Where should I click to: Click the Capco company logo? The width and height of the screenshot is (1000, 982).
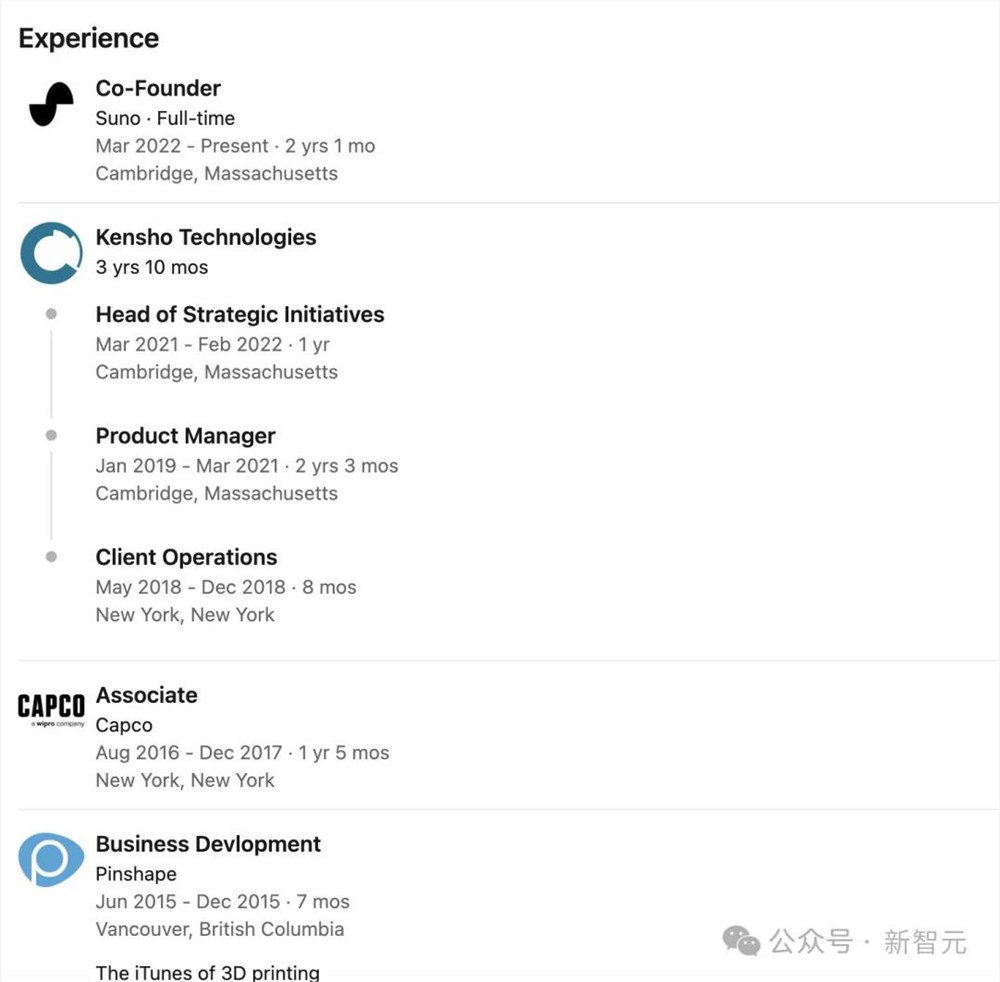(51, 708)
